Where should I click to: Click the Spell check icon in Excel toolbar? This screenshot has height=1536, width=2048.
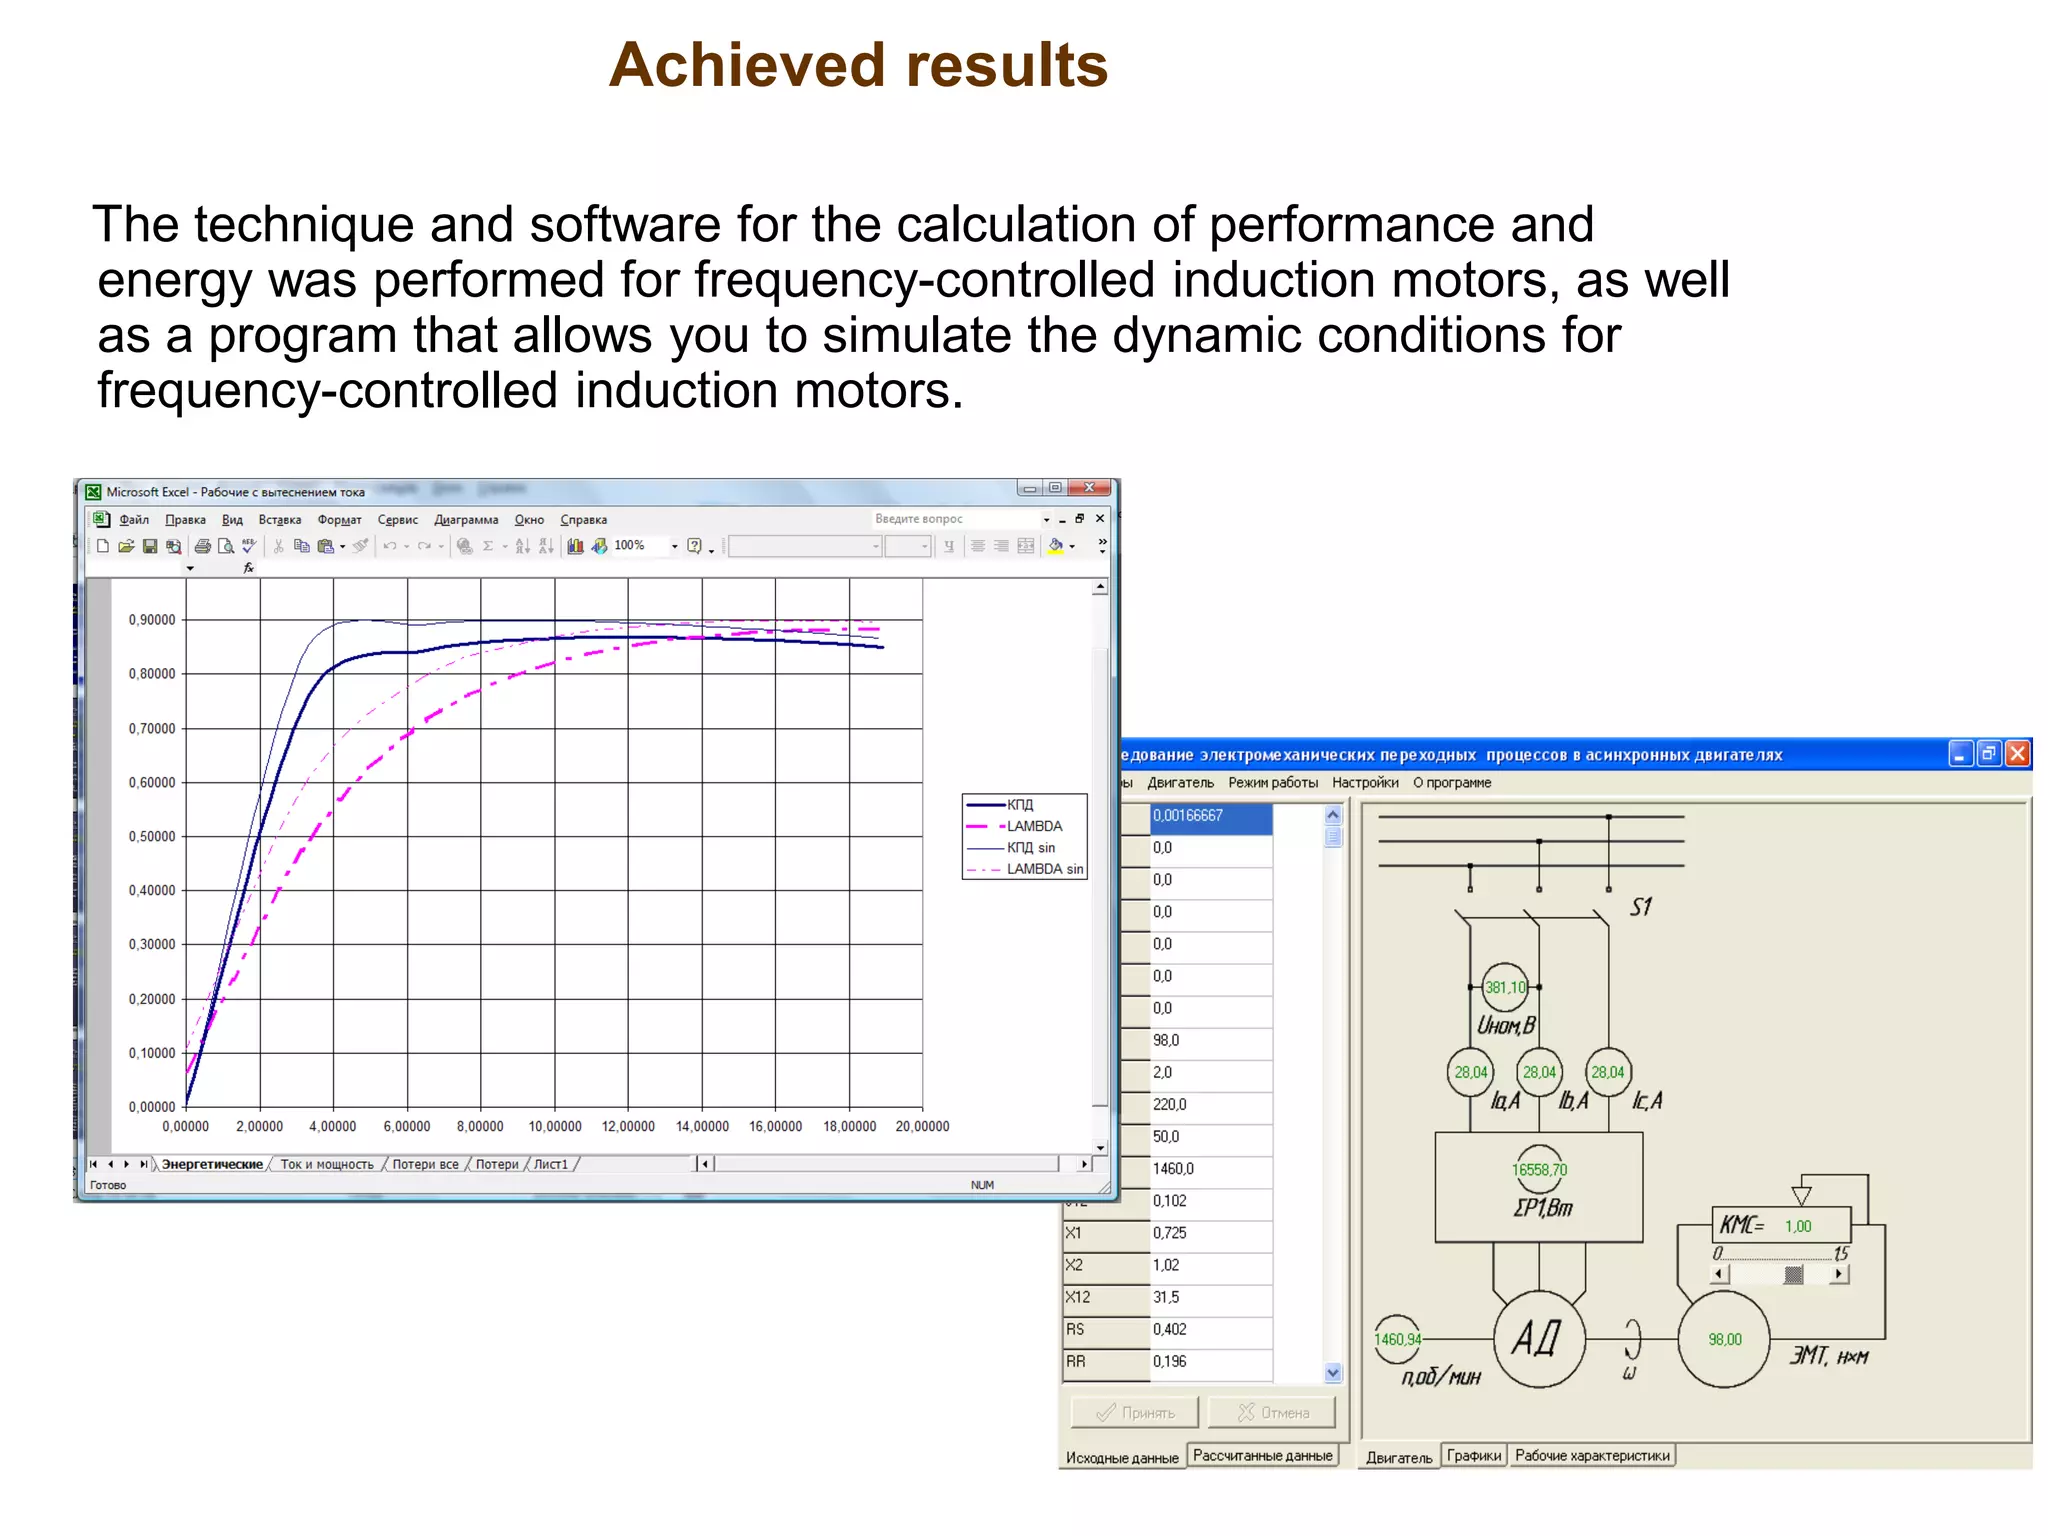(x=249, y=546)
